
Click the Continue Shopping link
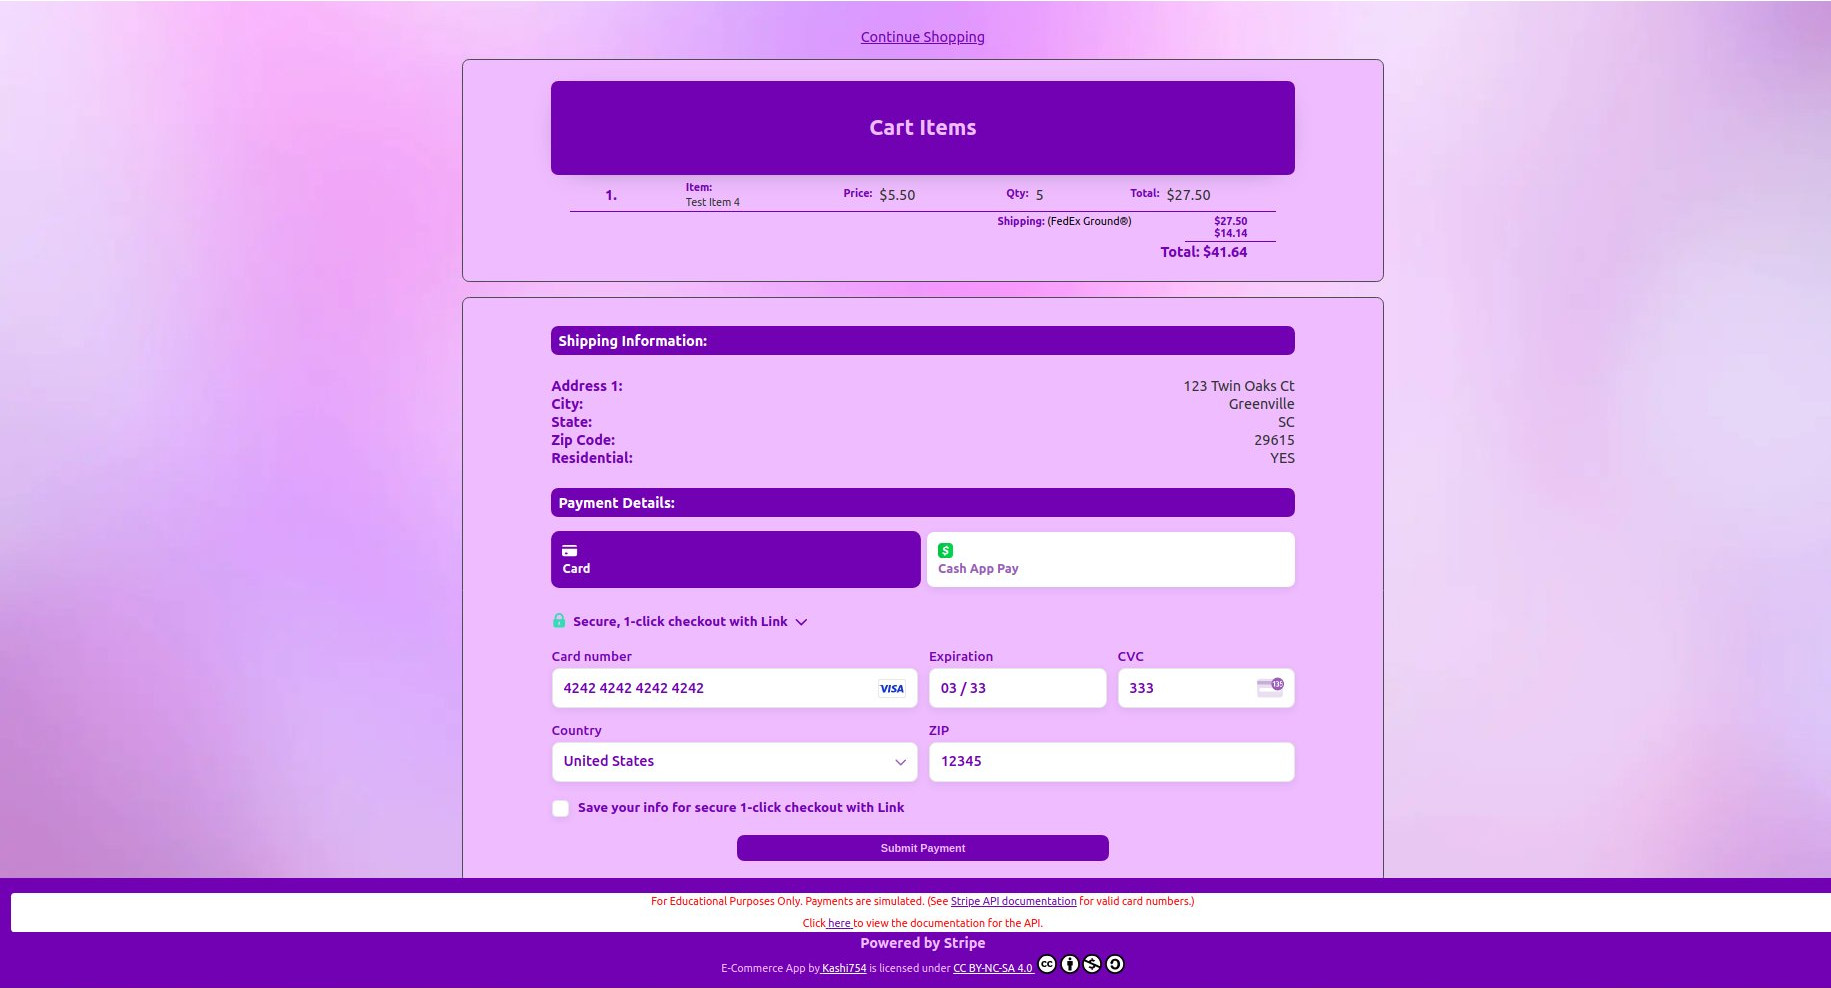[x=922, y=37]
